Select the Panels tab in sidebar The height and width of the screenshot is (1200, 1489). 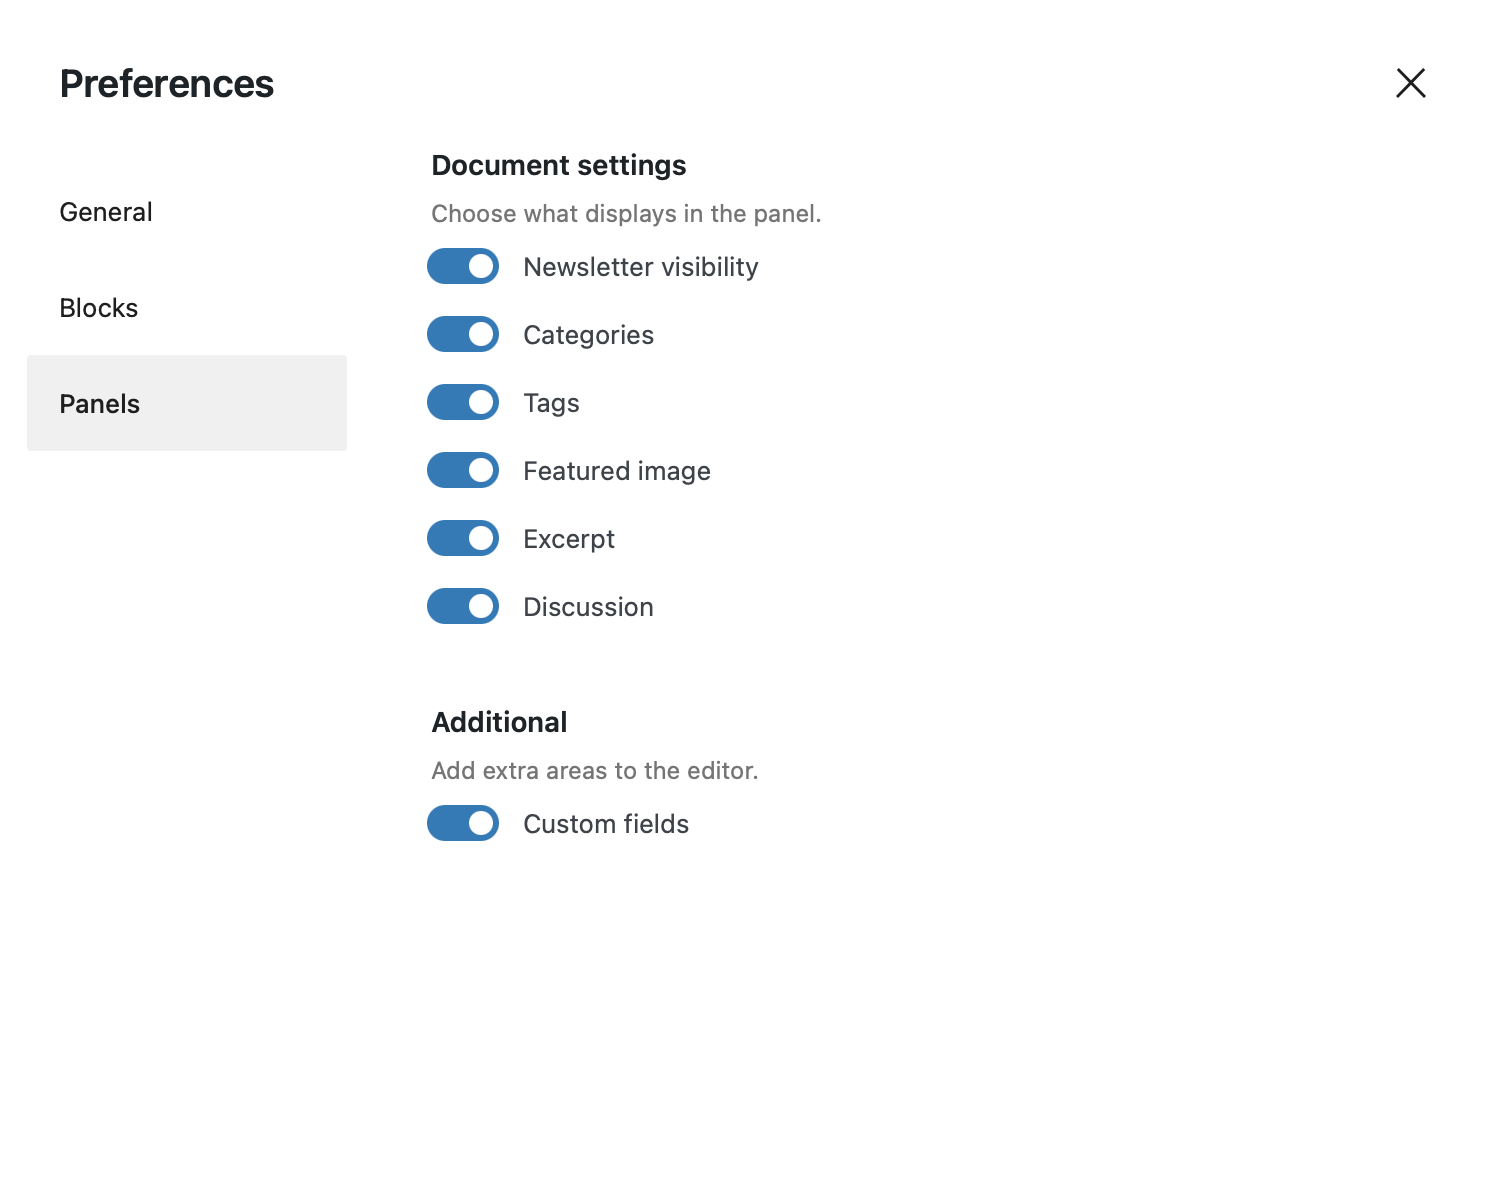(99, 403)
